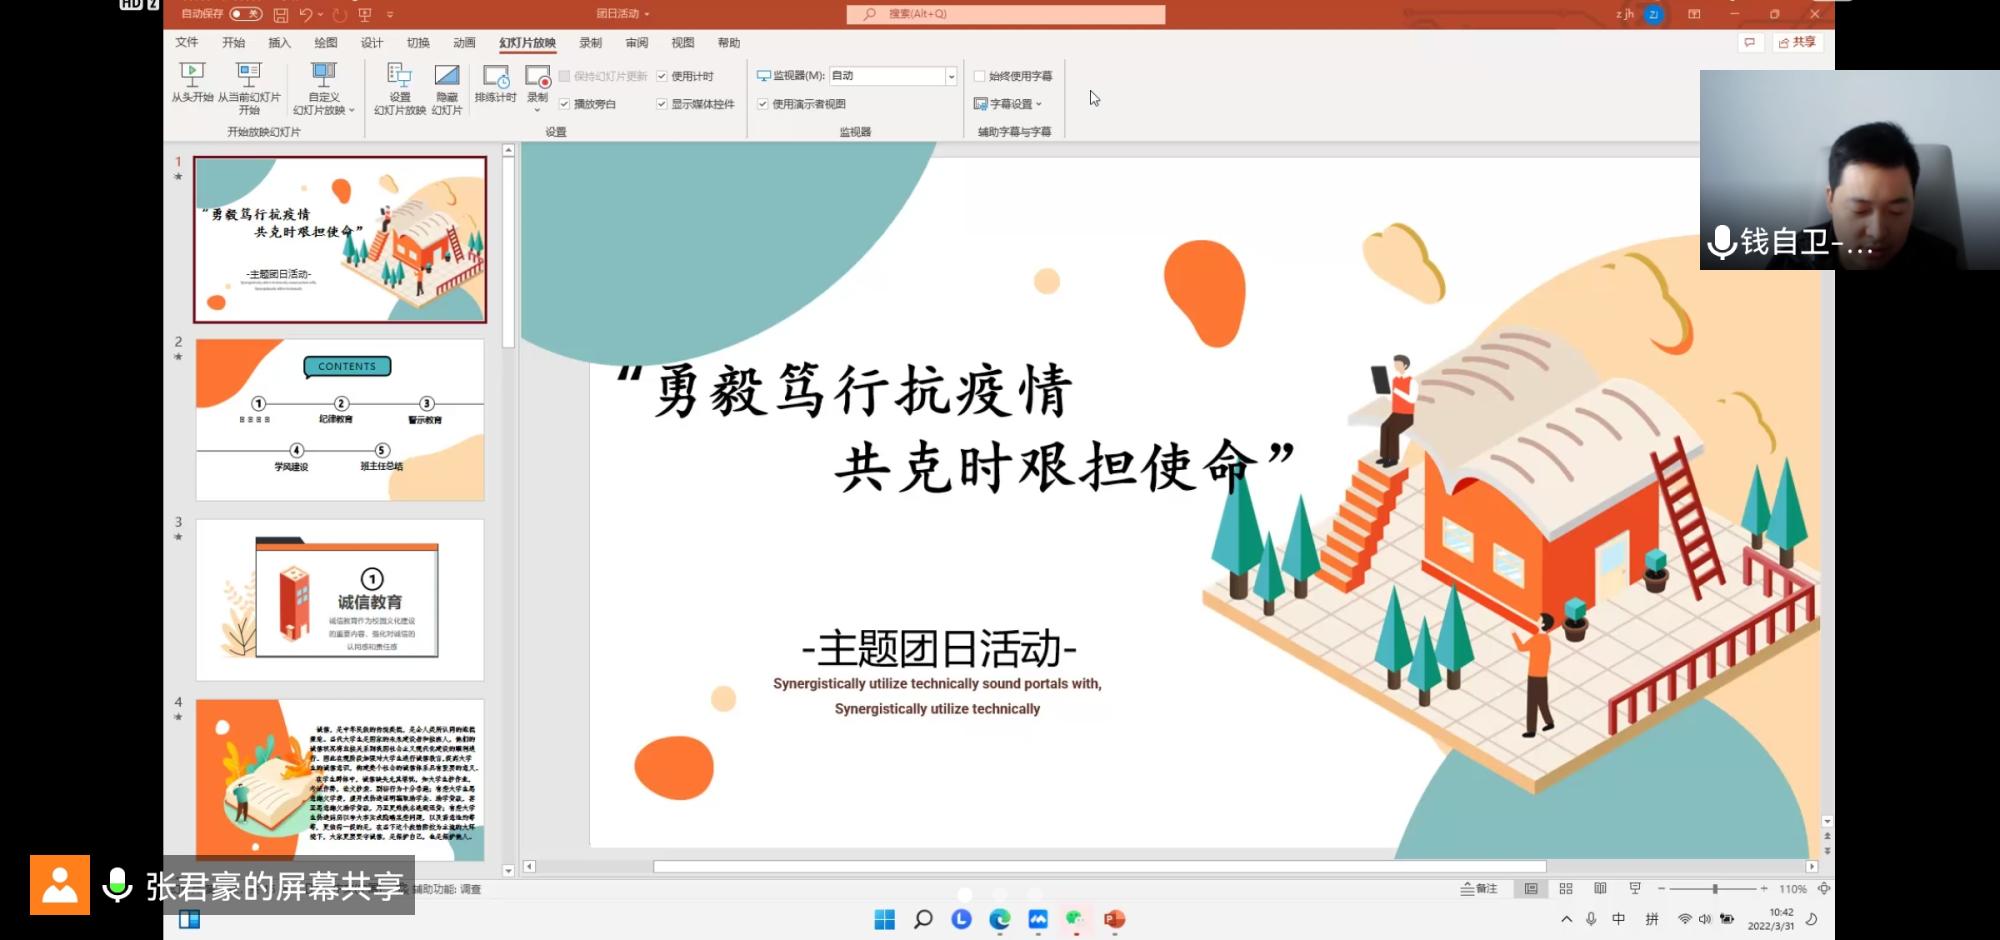The width and height of the screenshot is (2000, 940).
Task: Toggle the AutoSave switch
Action: point(245,14)
